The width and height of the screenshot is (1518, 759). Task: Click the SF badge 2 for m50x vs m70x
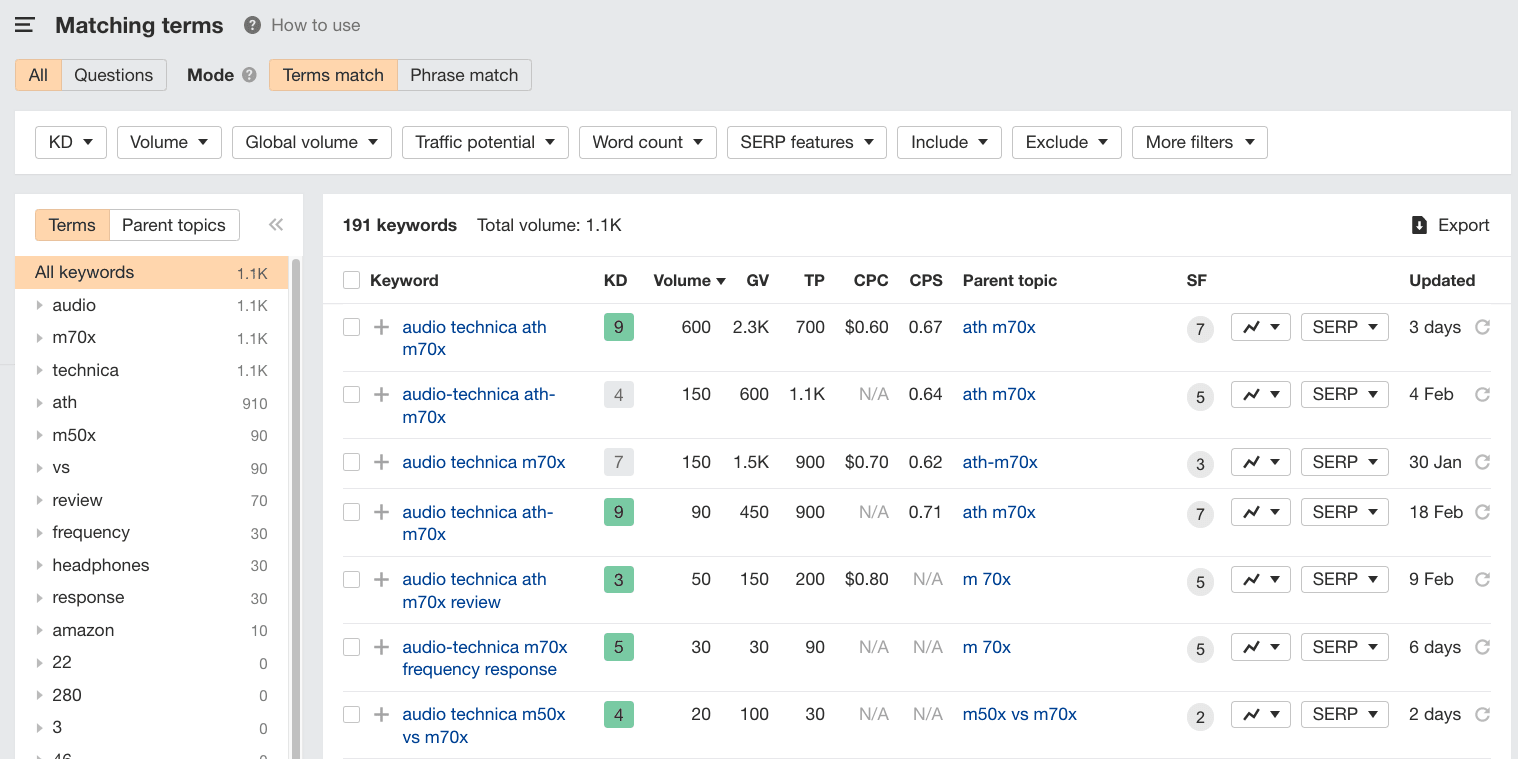coord(1200,716)
